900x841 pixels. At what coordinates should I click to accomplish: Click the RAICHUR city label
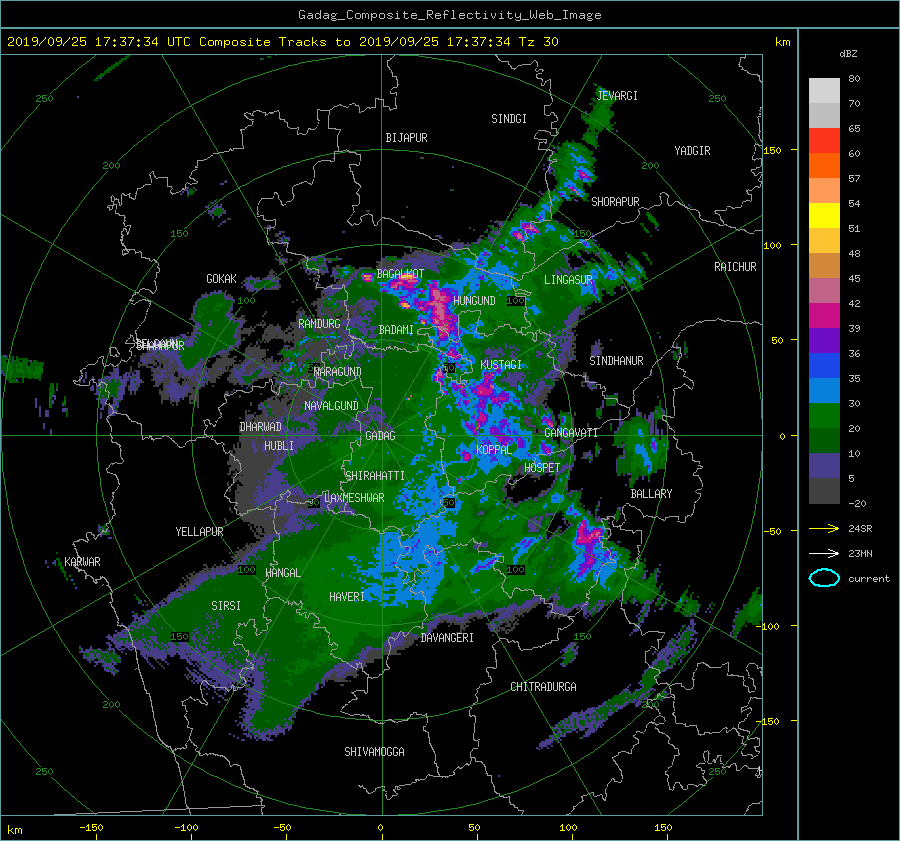(735, 267)
